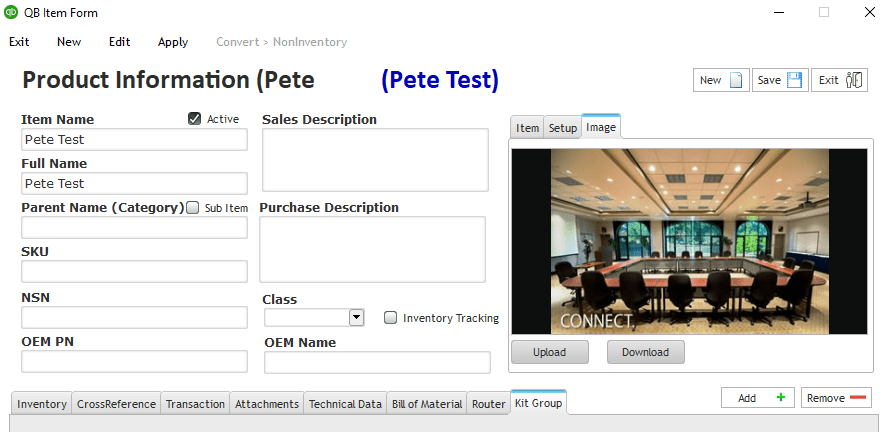883x432 pixels.
Task: Enable Inventory Tracking checkbox
Action: click(391, 318)
